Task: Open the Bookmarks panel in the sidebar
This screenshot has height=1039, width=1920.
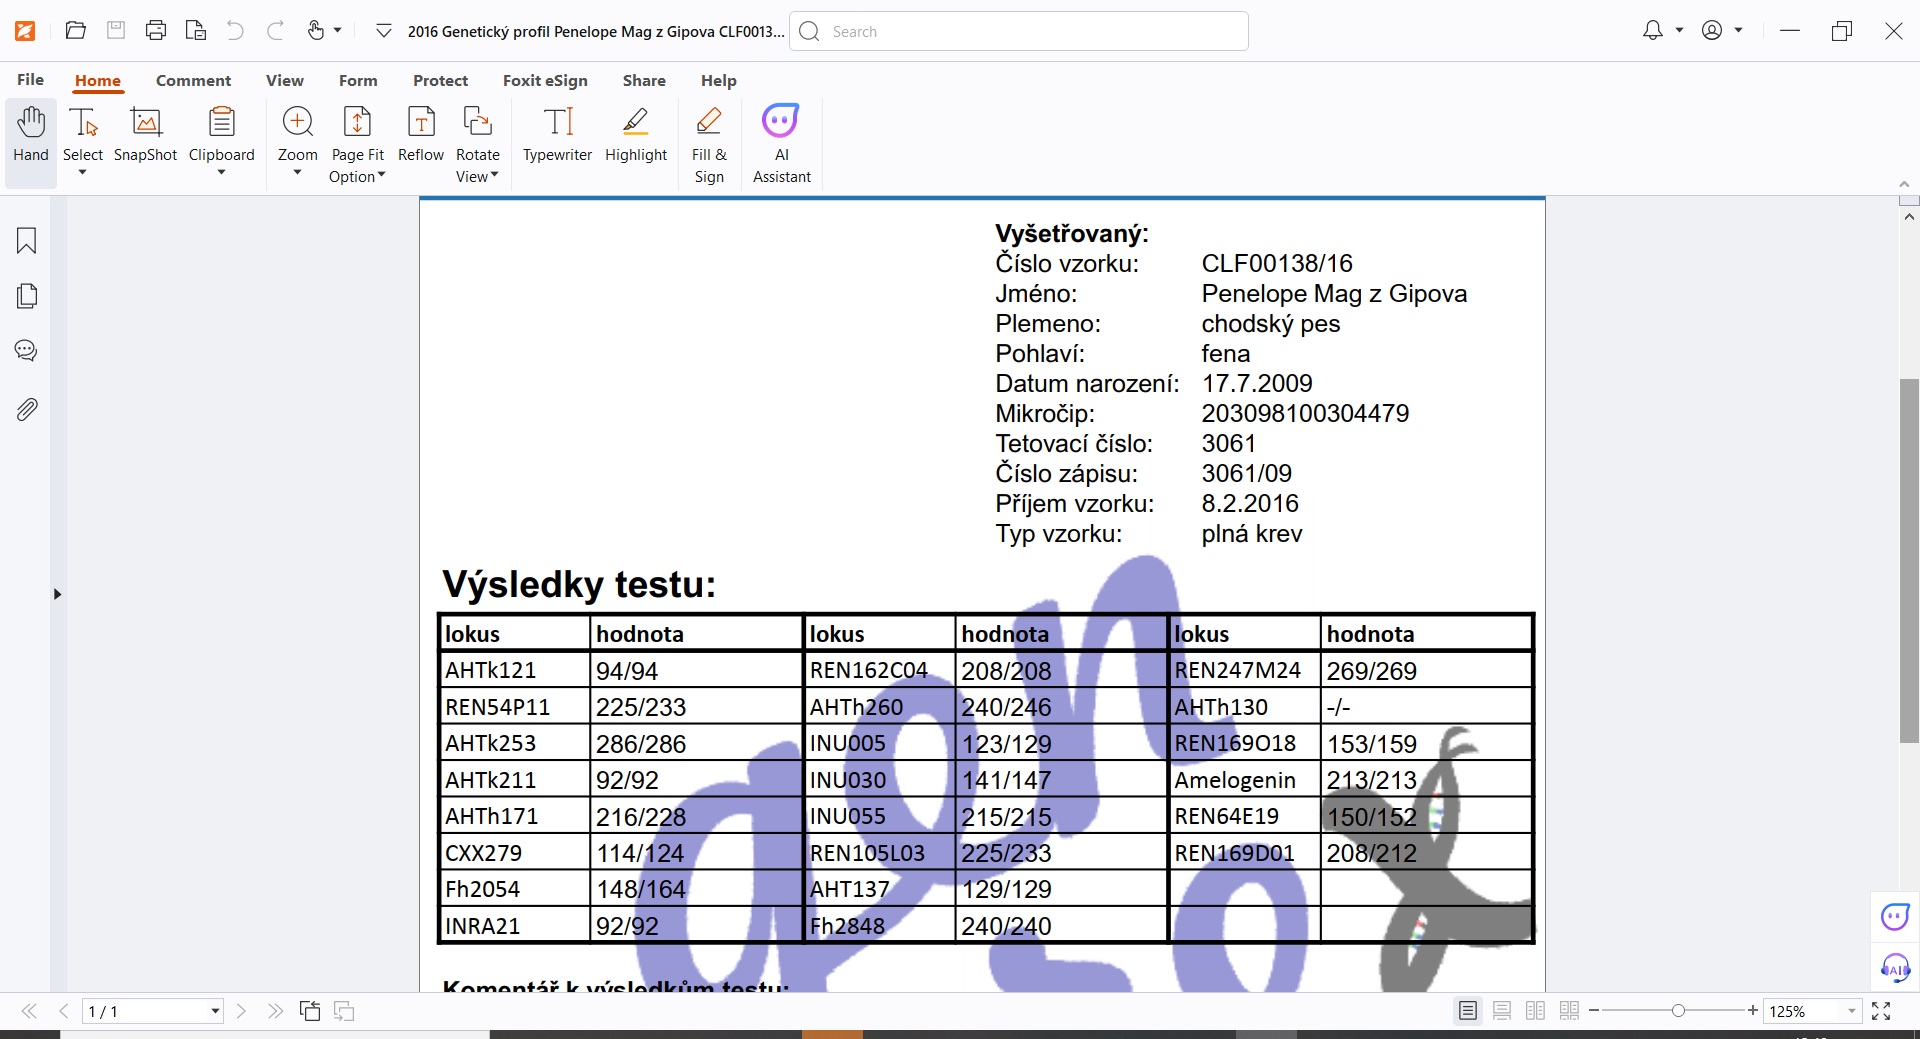Action: point(27,240)
